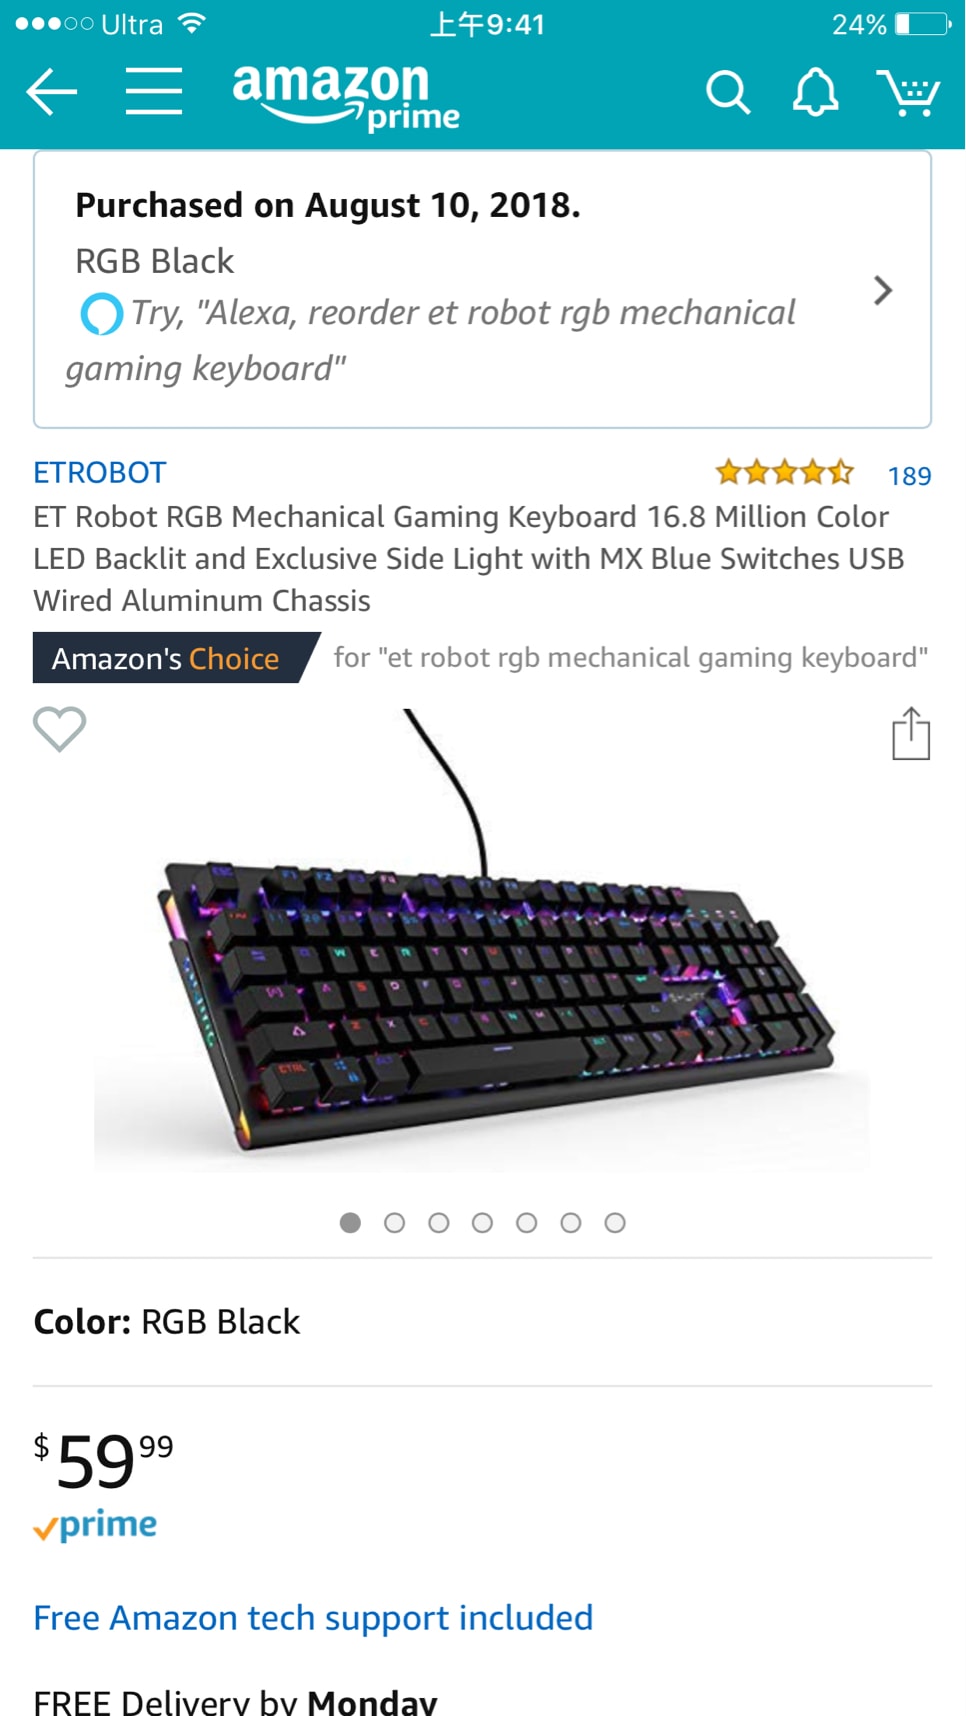Tap the Amazon's Choice badge
This screenshot has height=1716, width=966.
(168, 658)
